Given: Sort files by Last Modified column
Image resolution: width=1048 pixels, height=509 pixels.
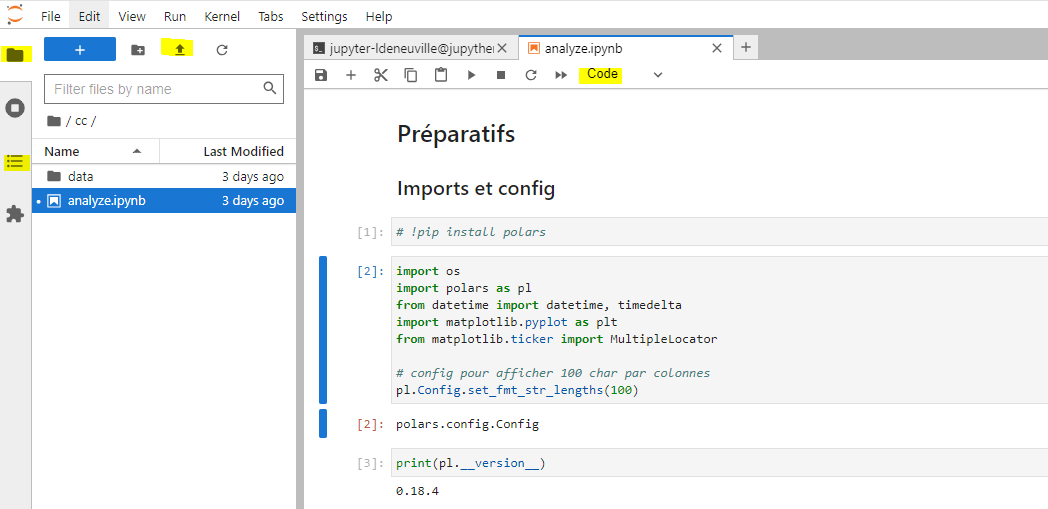Looking at the screenshot, I should [x=242, y=151].
